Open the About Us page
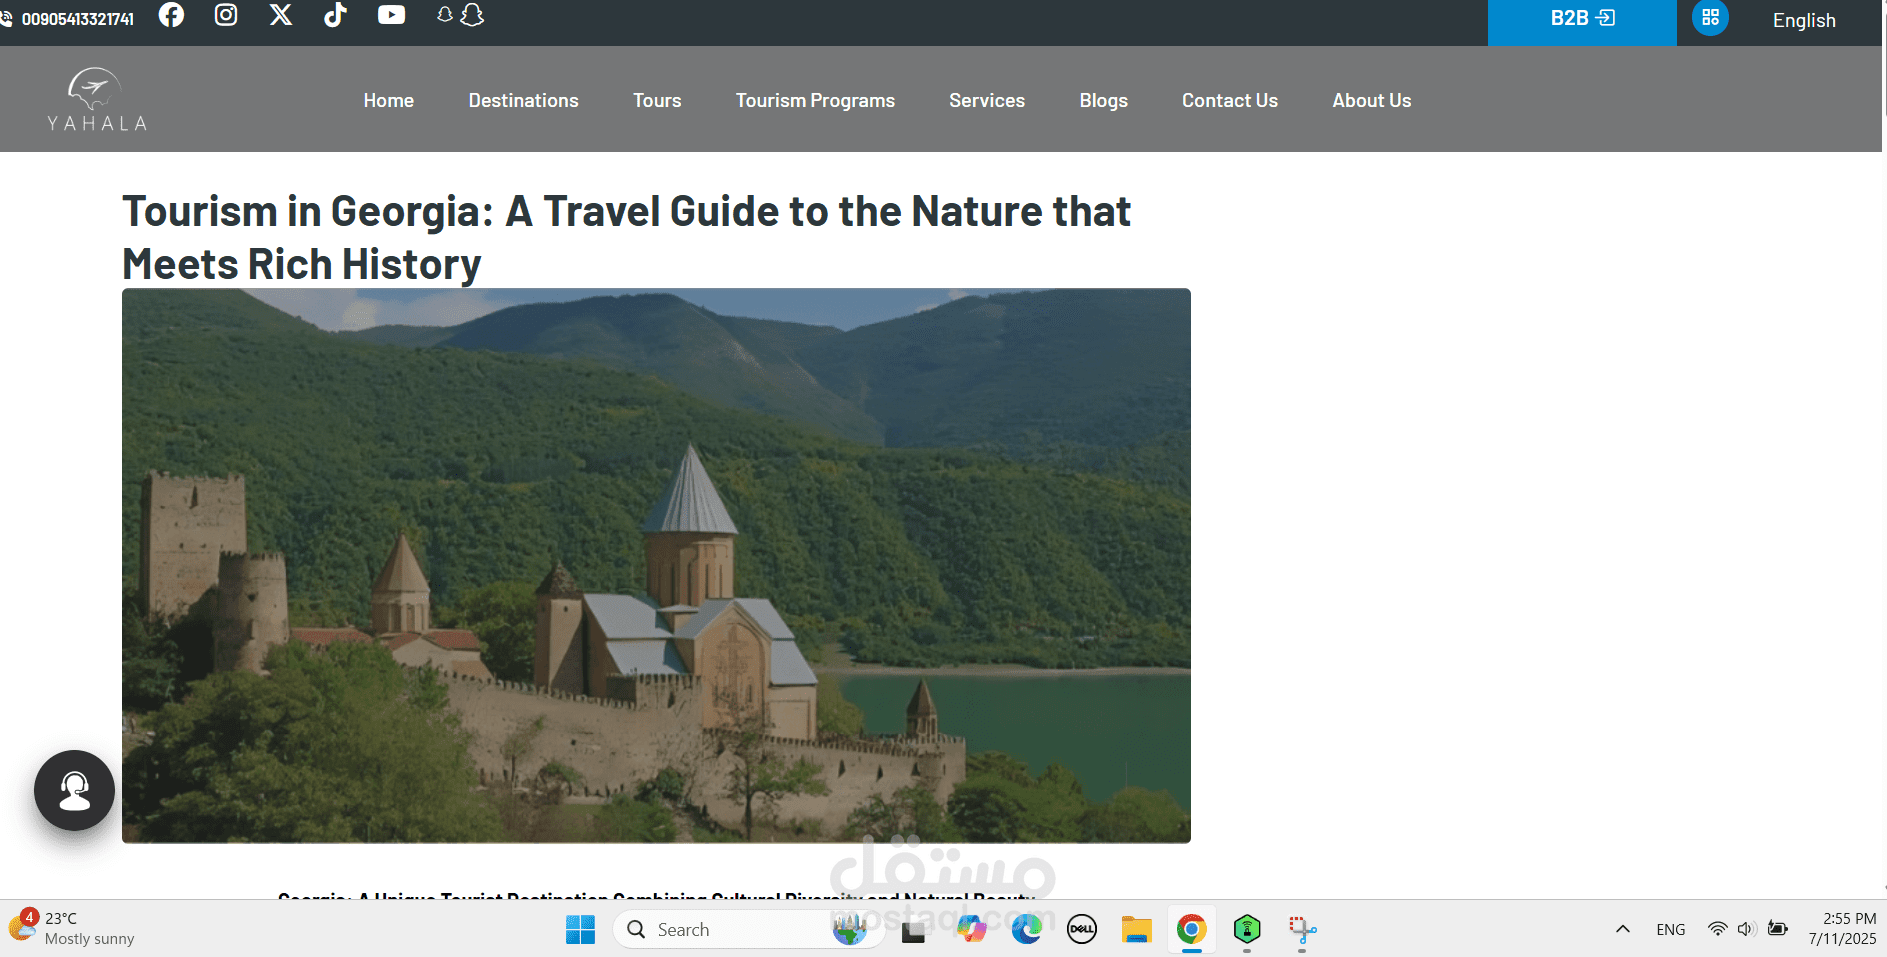The image size is (1887, 957). pyautogui.click(x=1371, y=100)
